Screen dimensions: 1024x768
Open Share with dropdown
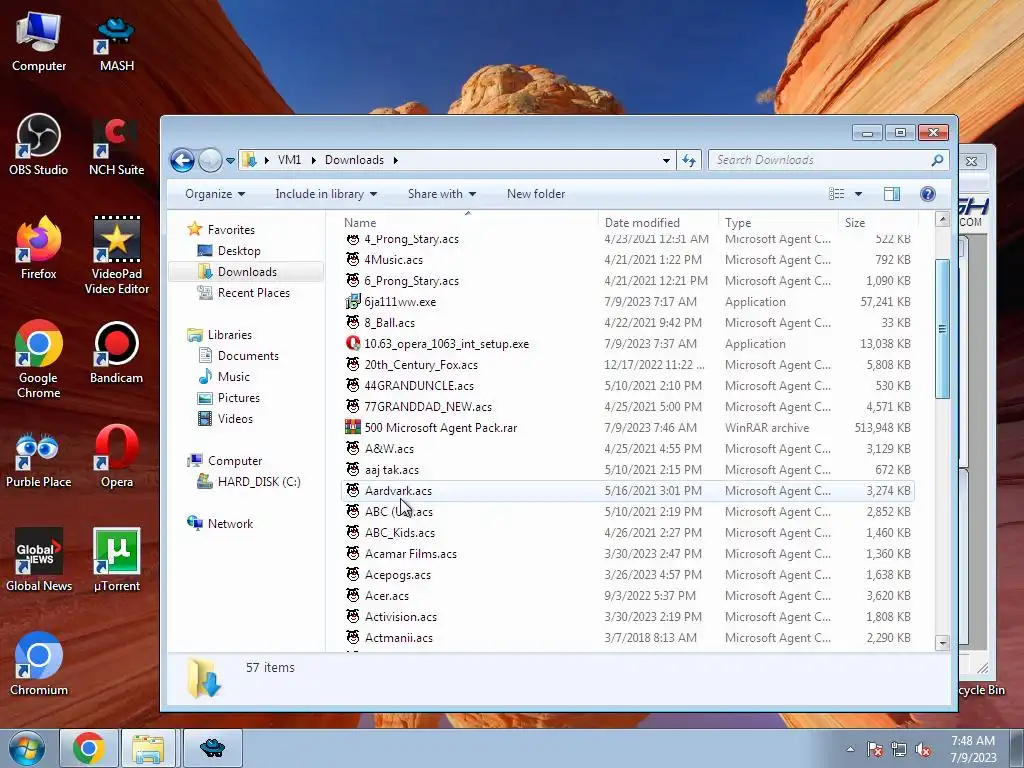(441, 194)
